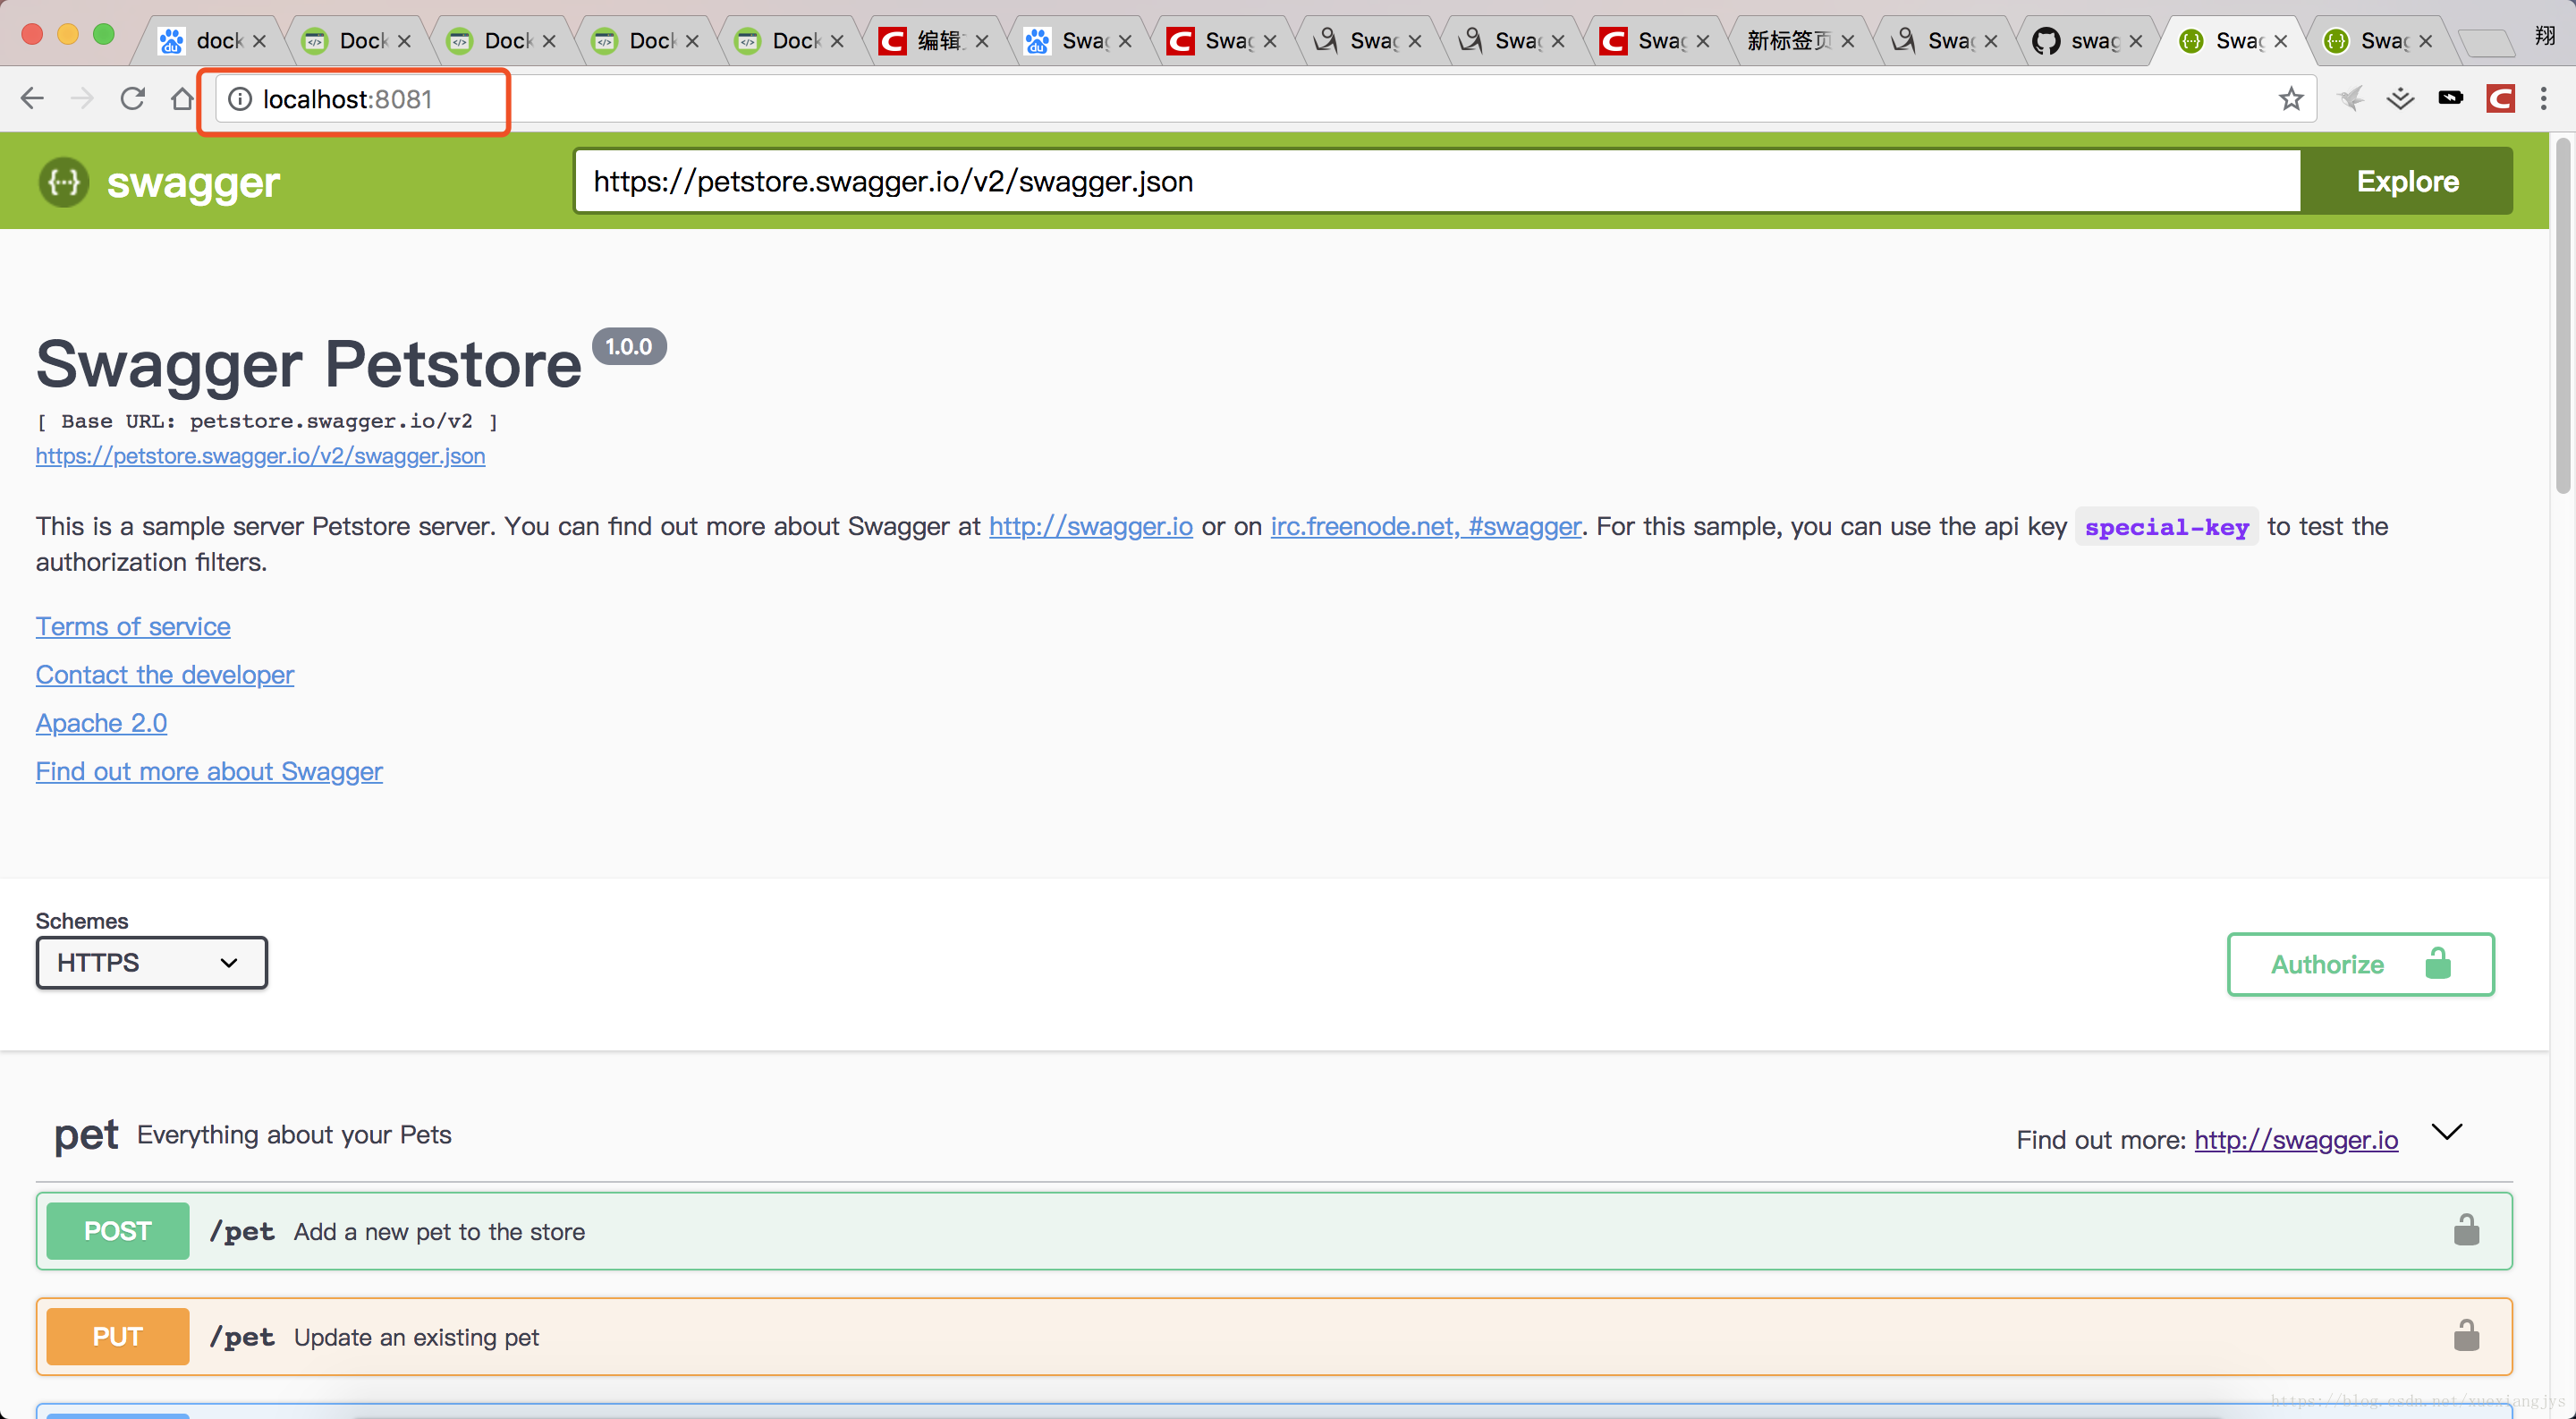
Task: Click the lock icon on PUT /pet row
Action: click(x=2466, y=1335)
